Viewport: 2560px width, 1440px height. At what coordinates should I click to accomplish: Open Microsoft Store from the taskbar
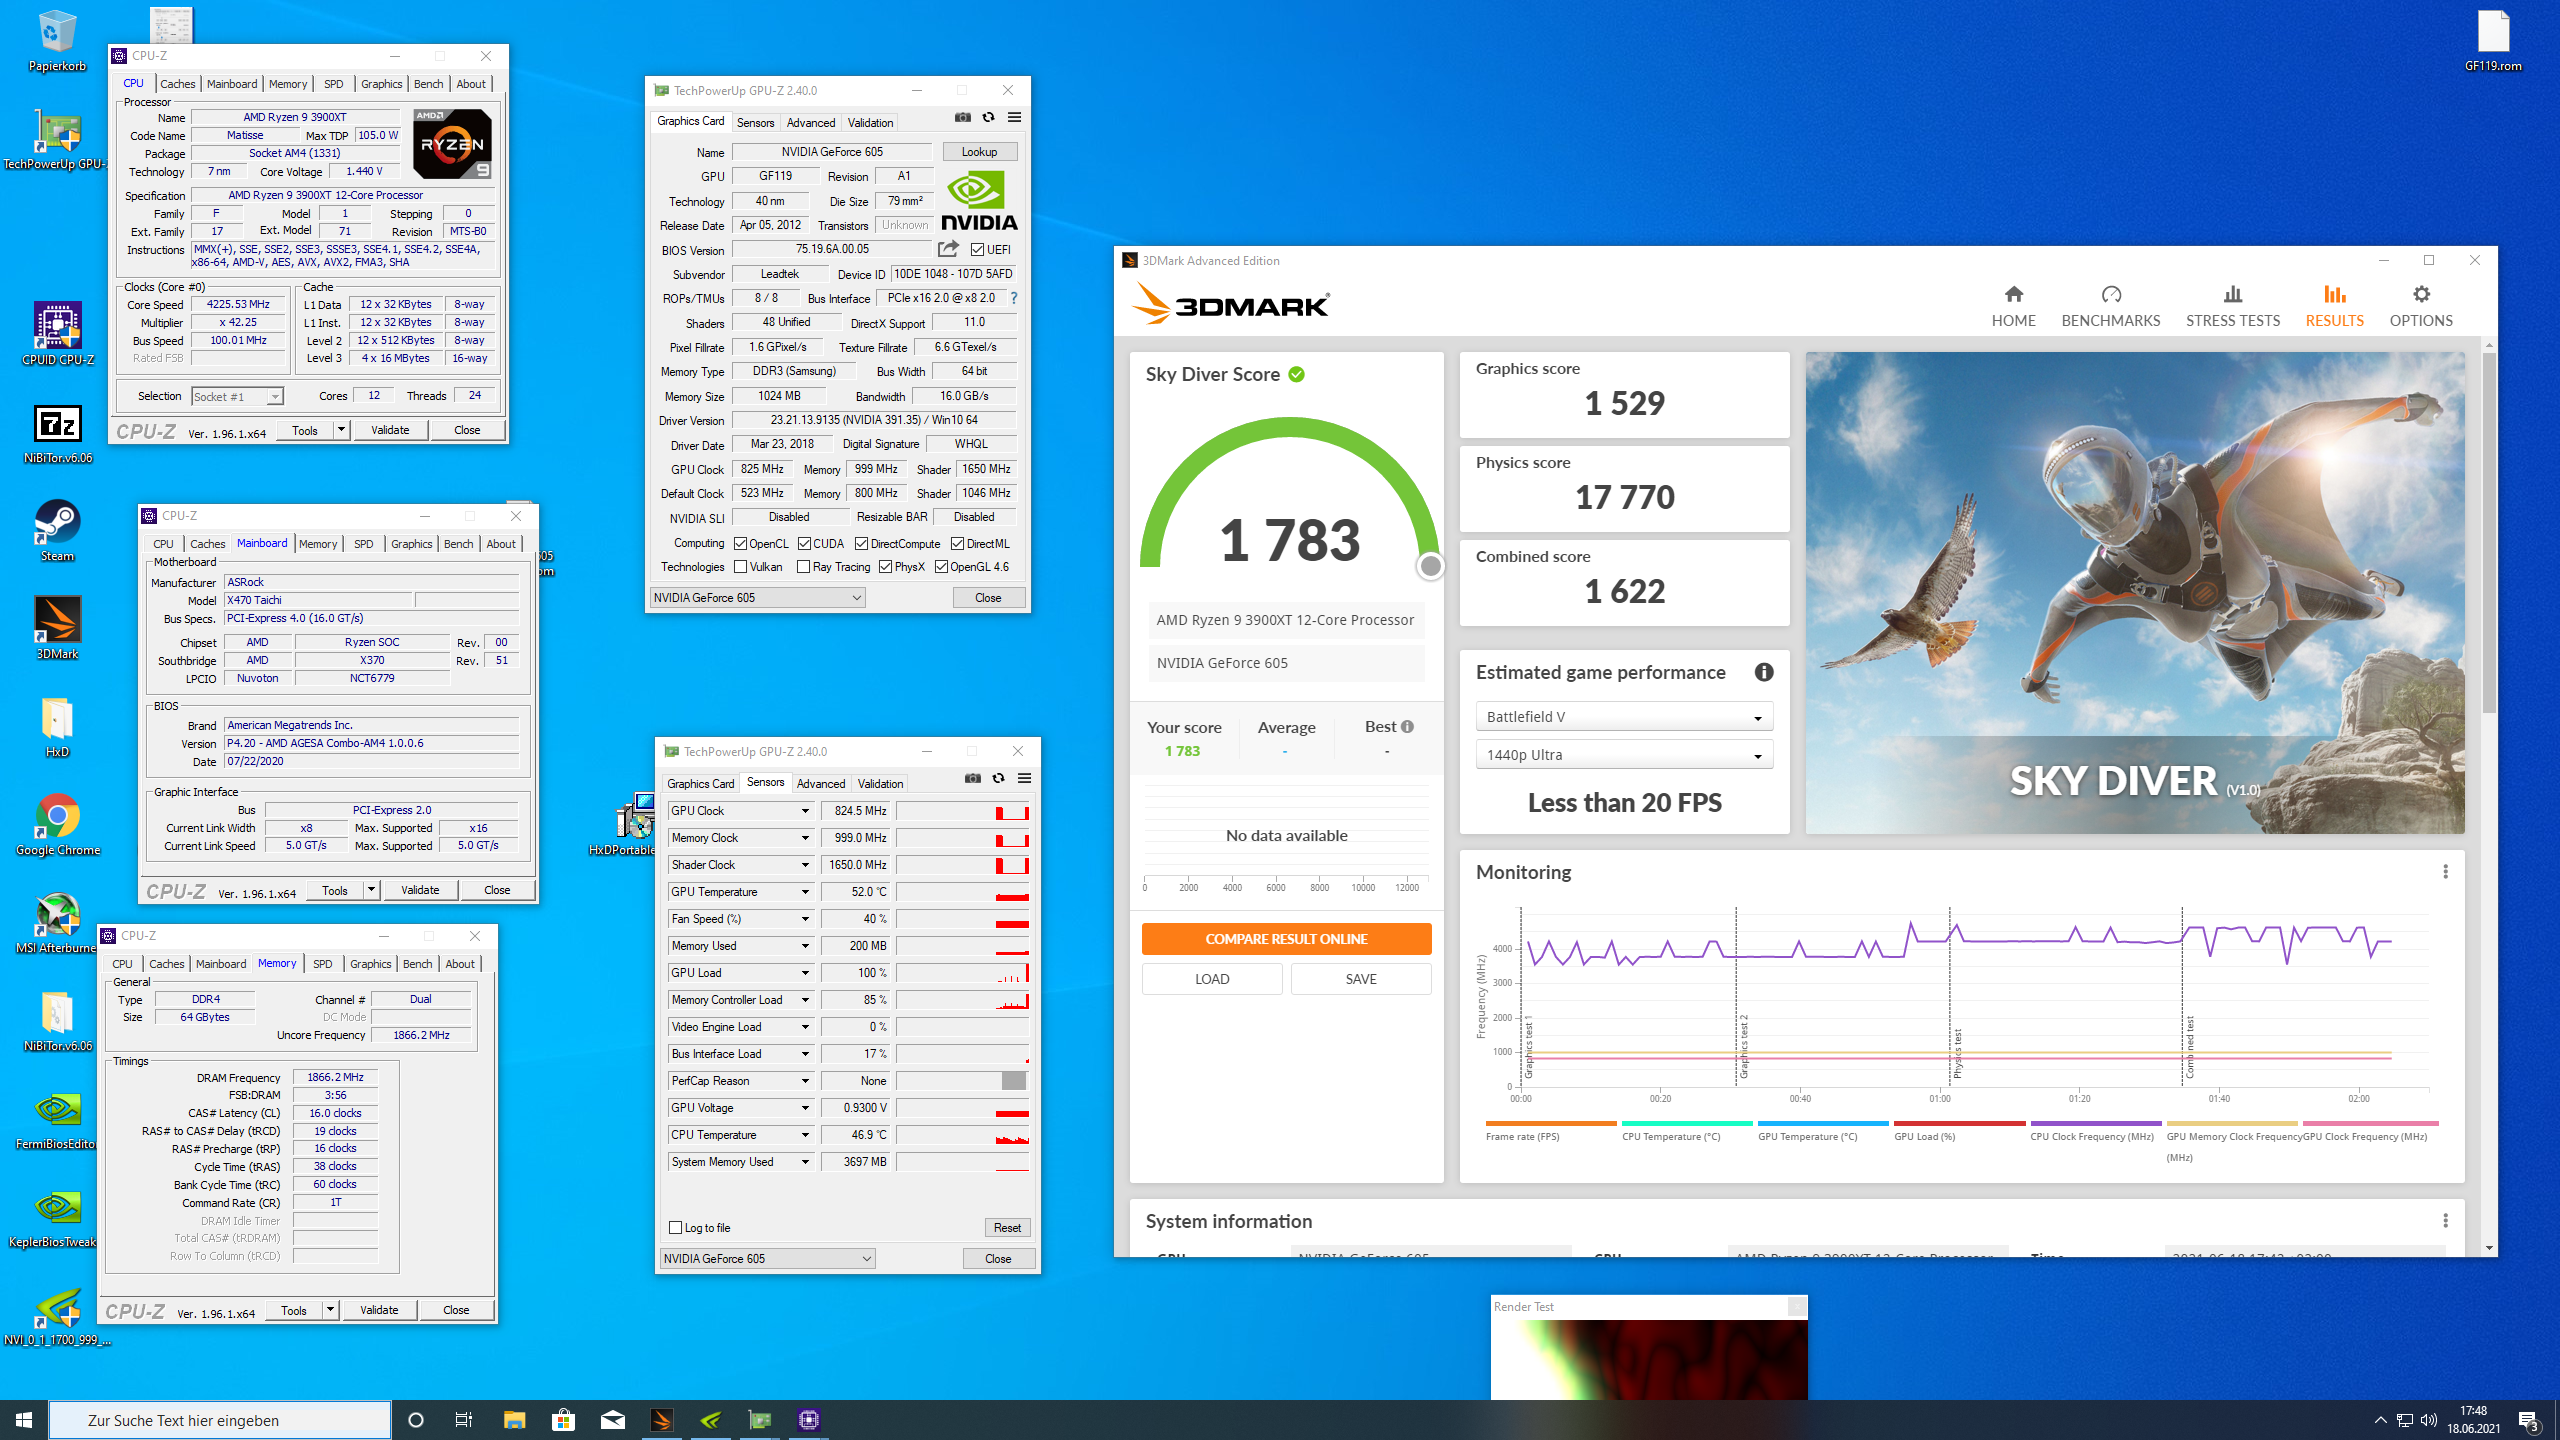tap(563, 1420)
